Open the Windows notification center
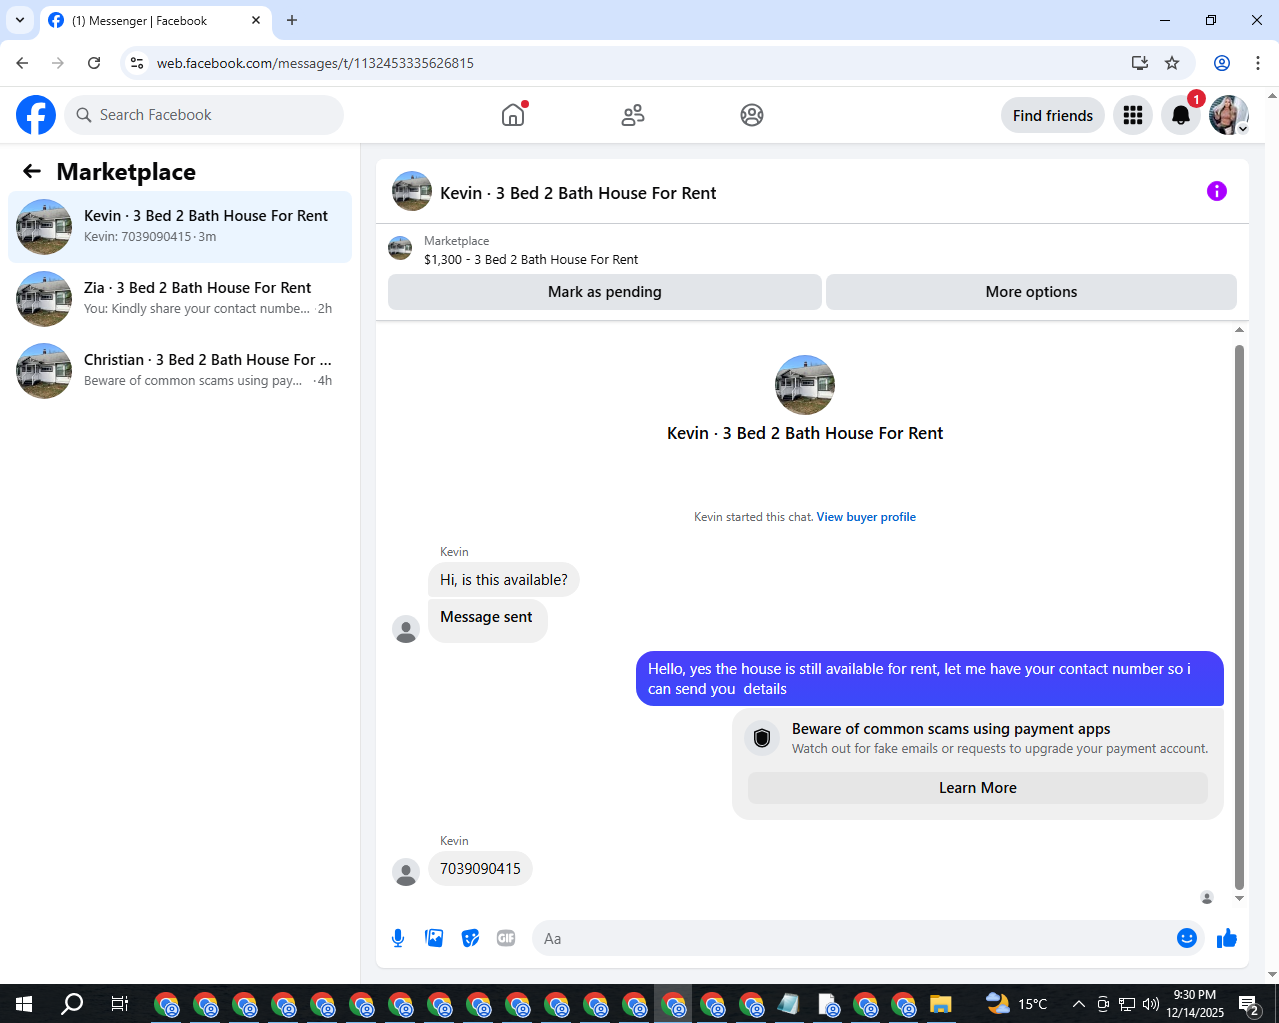The height and width of the screenshot is (1023, 1279). [x=1249, y=1004]
